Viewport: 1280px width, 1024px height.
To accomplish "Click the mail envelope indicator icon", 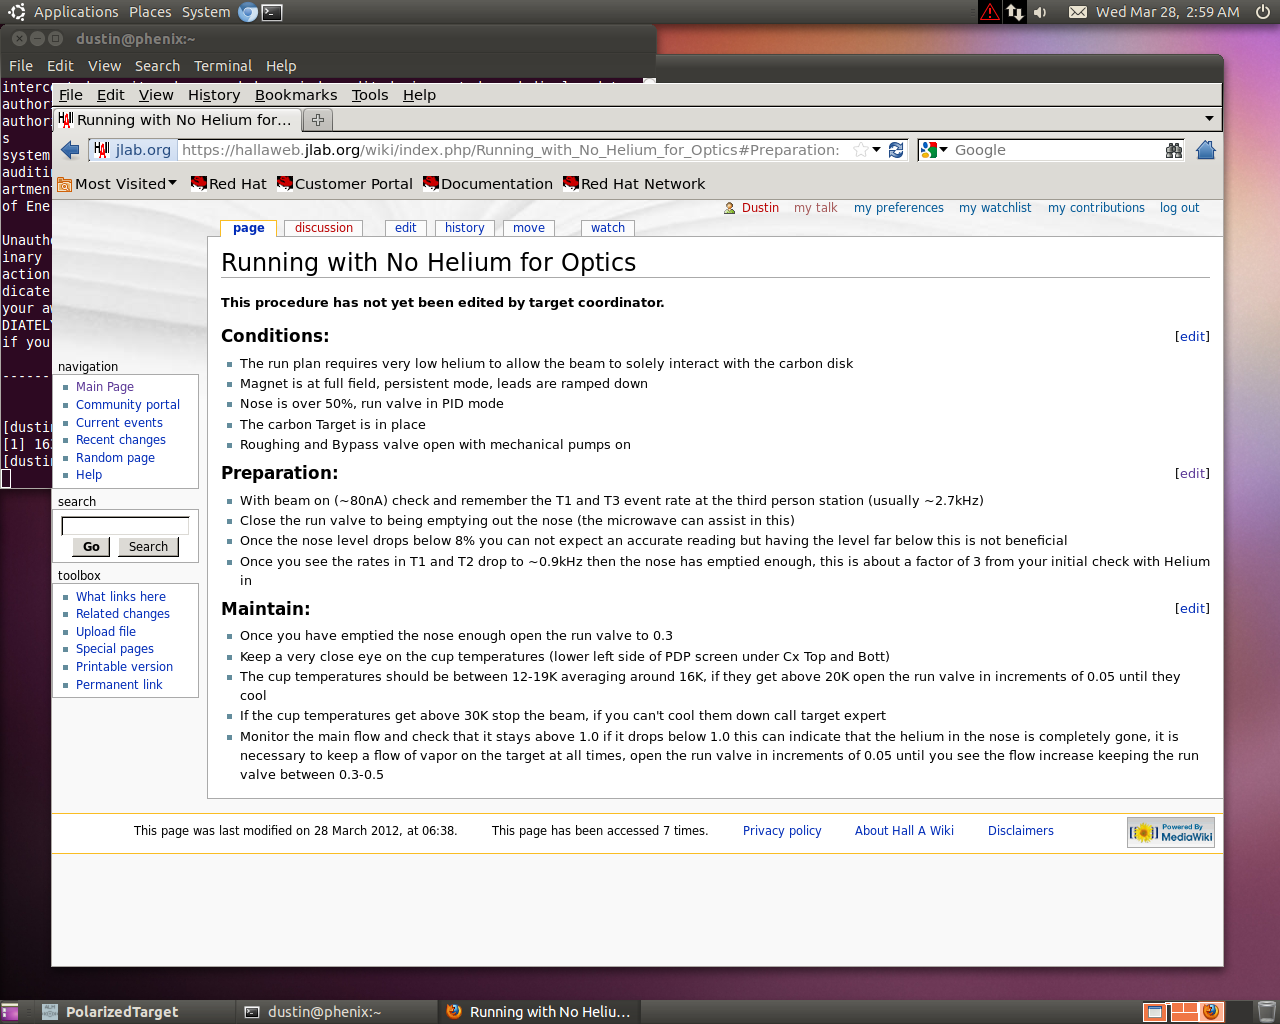I will coord(1078,12).
